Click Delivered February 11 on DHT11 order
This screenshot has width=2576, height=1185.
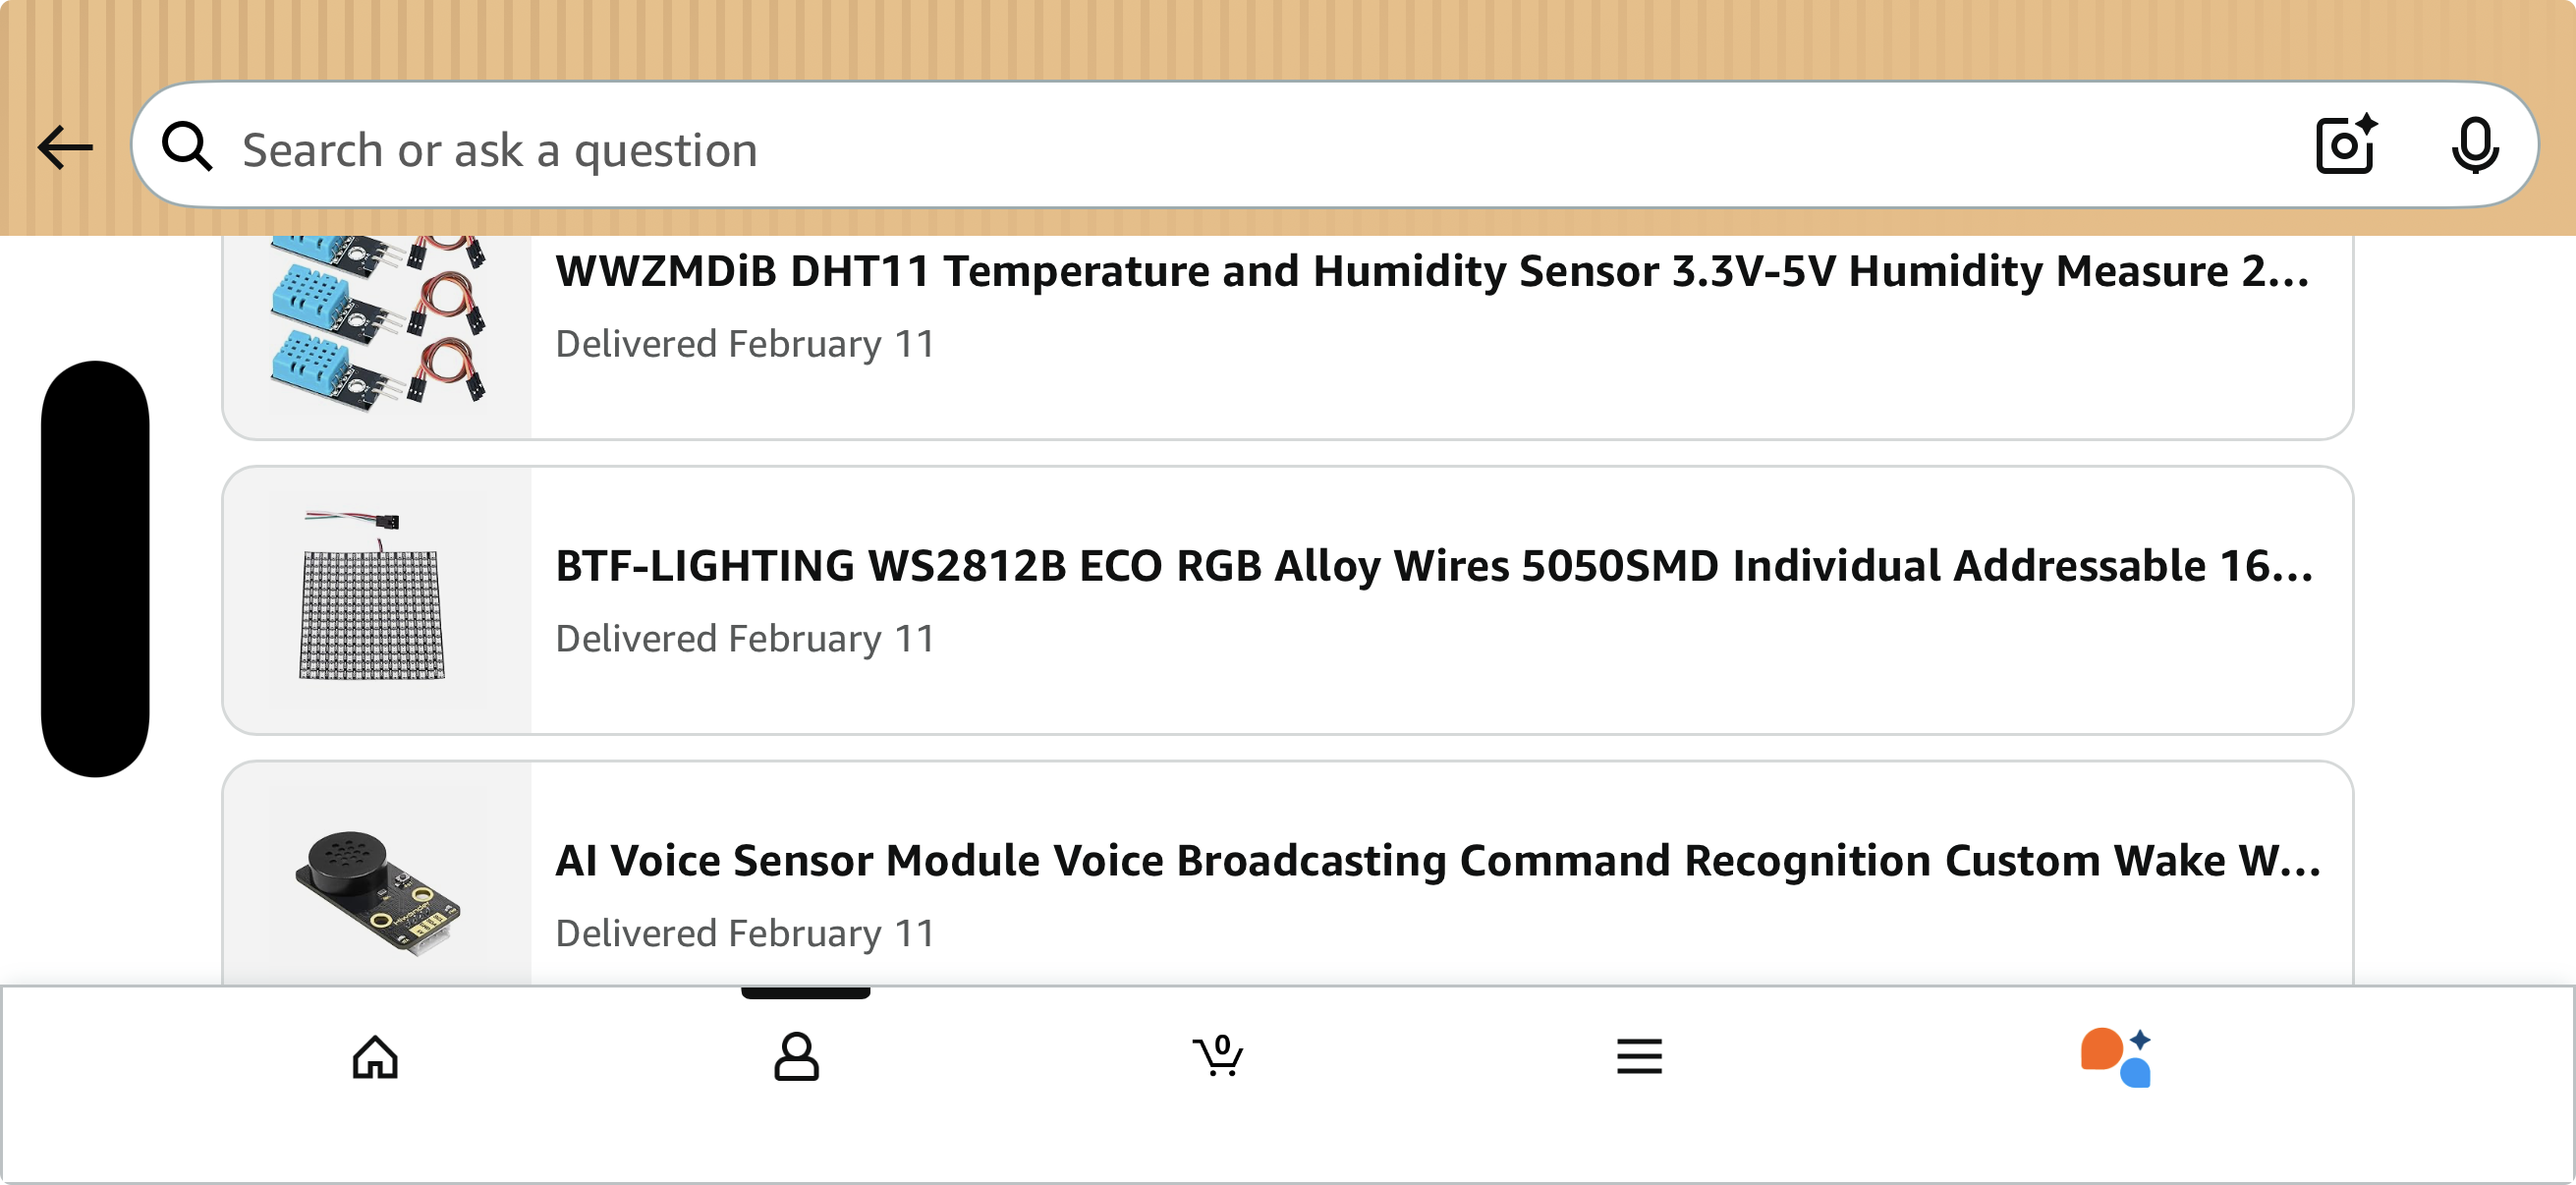coord(744,343)
